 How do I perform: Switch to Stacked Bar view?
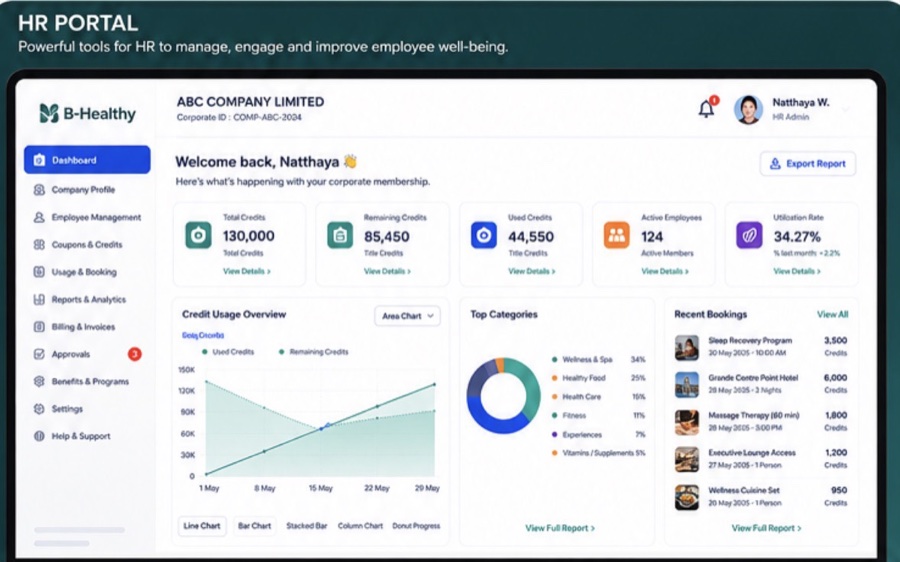(307, 526)
